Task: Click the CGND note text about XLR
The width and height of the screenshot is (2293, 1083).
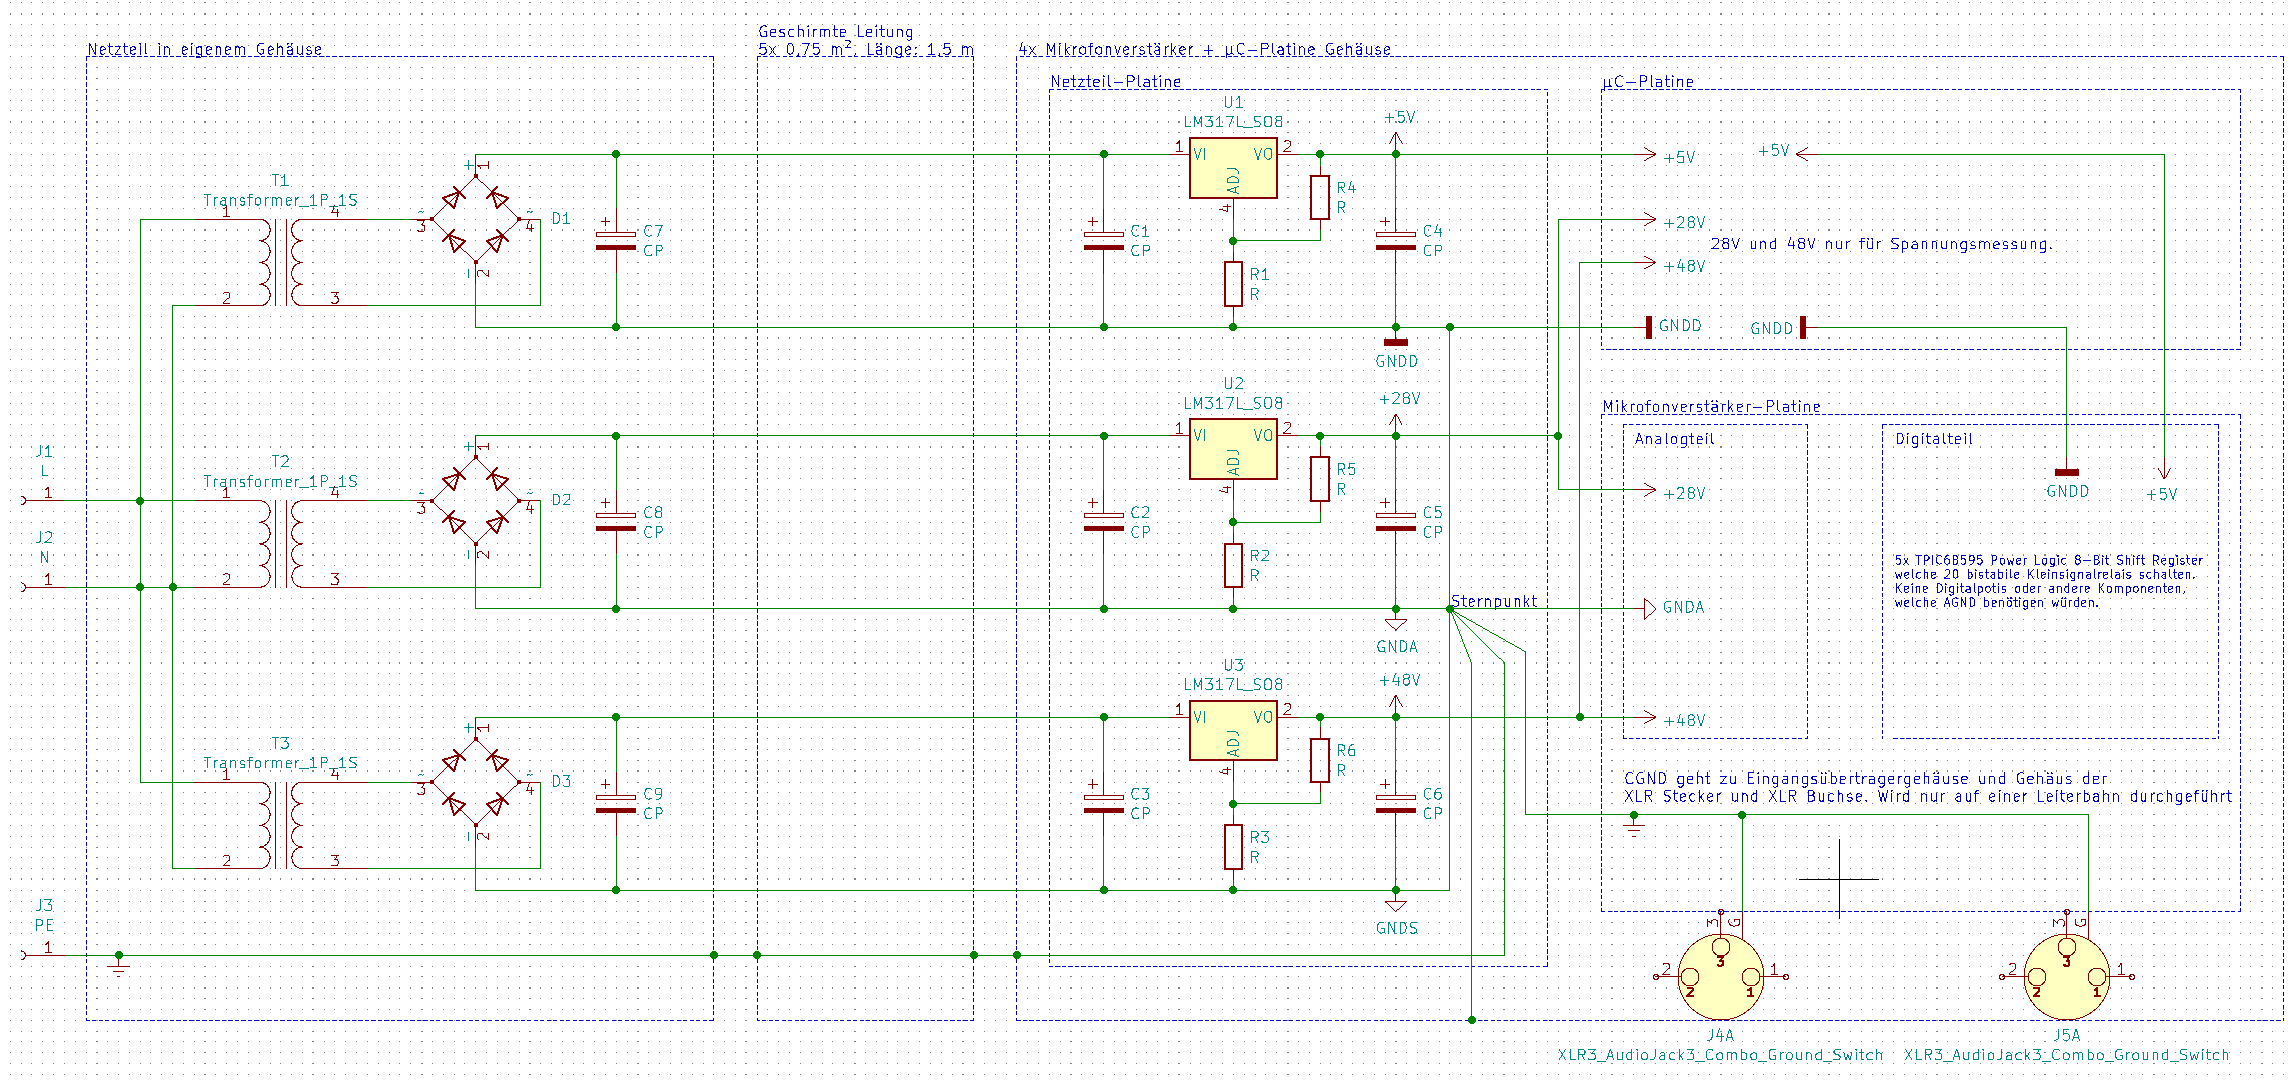Action: pyautogui.click(x=1926, y=787)
